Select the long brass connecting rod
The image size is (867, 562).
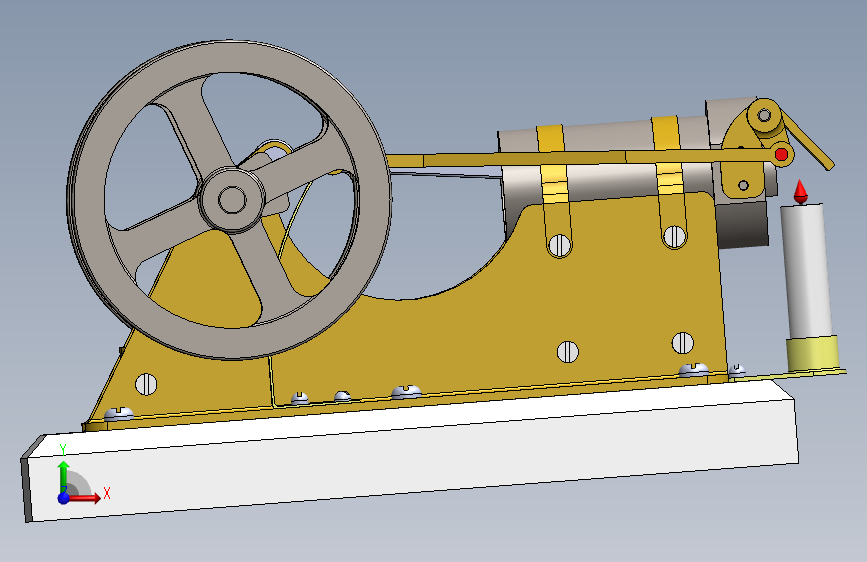(581, 158)
